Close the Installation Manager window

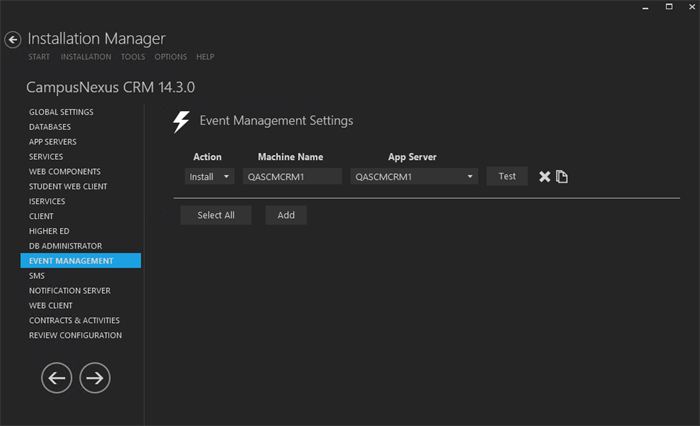pyautogui.click(x=692, y=7)
